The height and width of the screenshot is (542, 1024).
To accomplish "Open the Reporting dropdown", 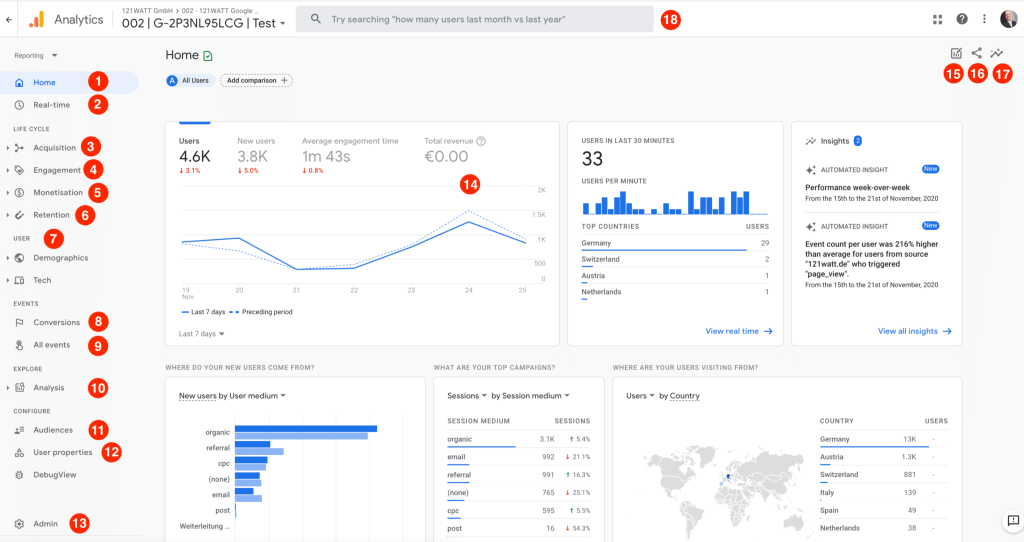I will click(36, 56).
